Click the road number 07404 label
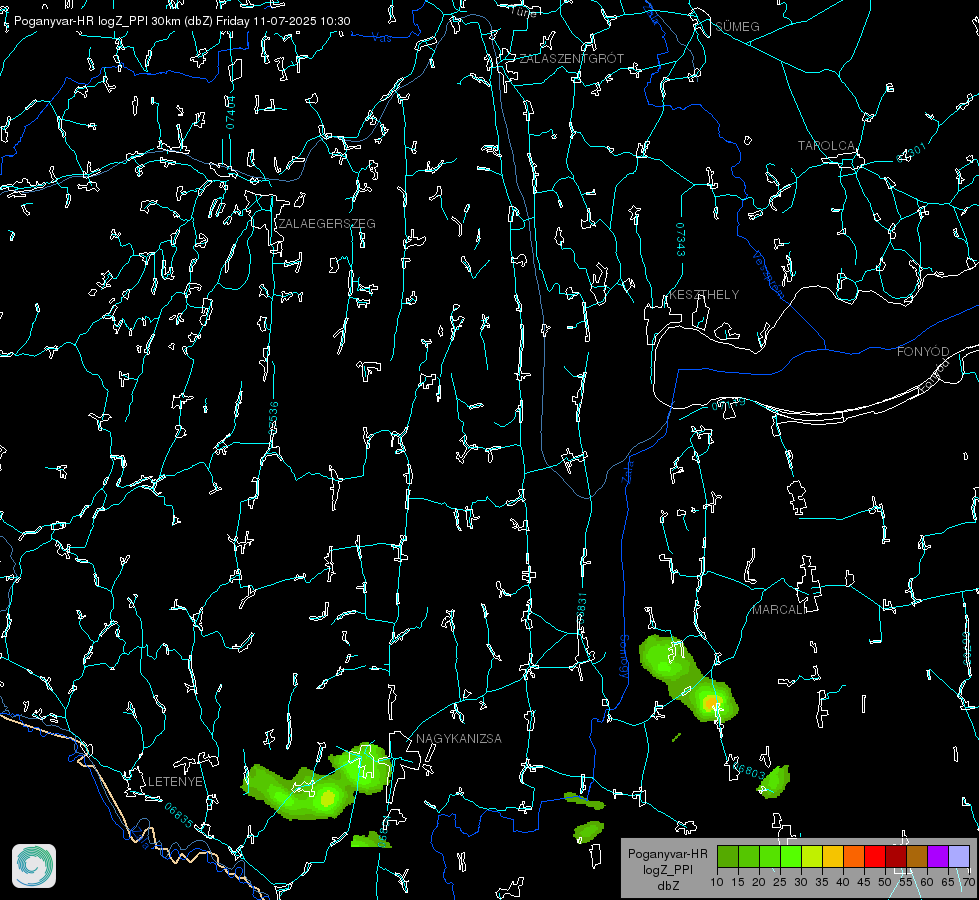Viewport: 979px width, 900px height. click(231, 112)
